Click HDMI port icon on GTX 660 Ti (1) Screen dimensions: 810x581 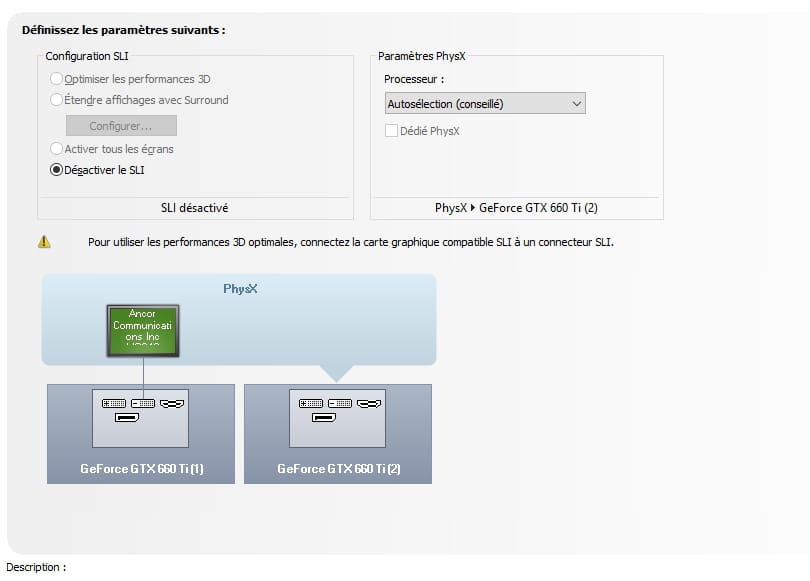[x=172, y=403]
